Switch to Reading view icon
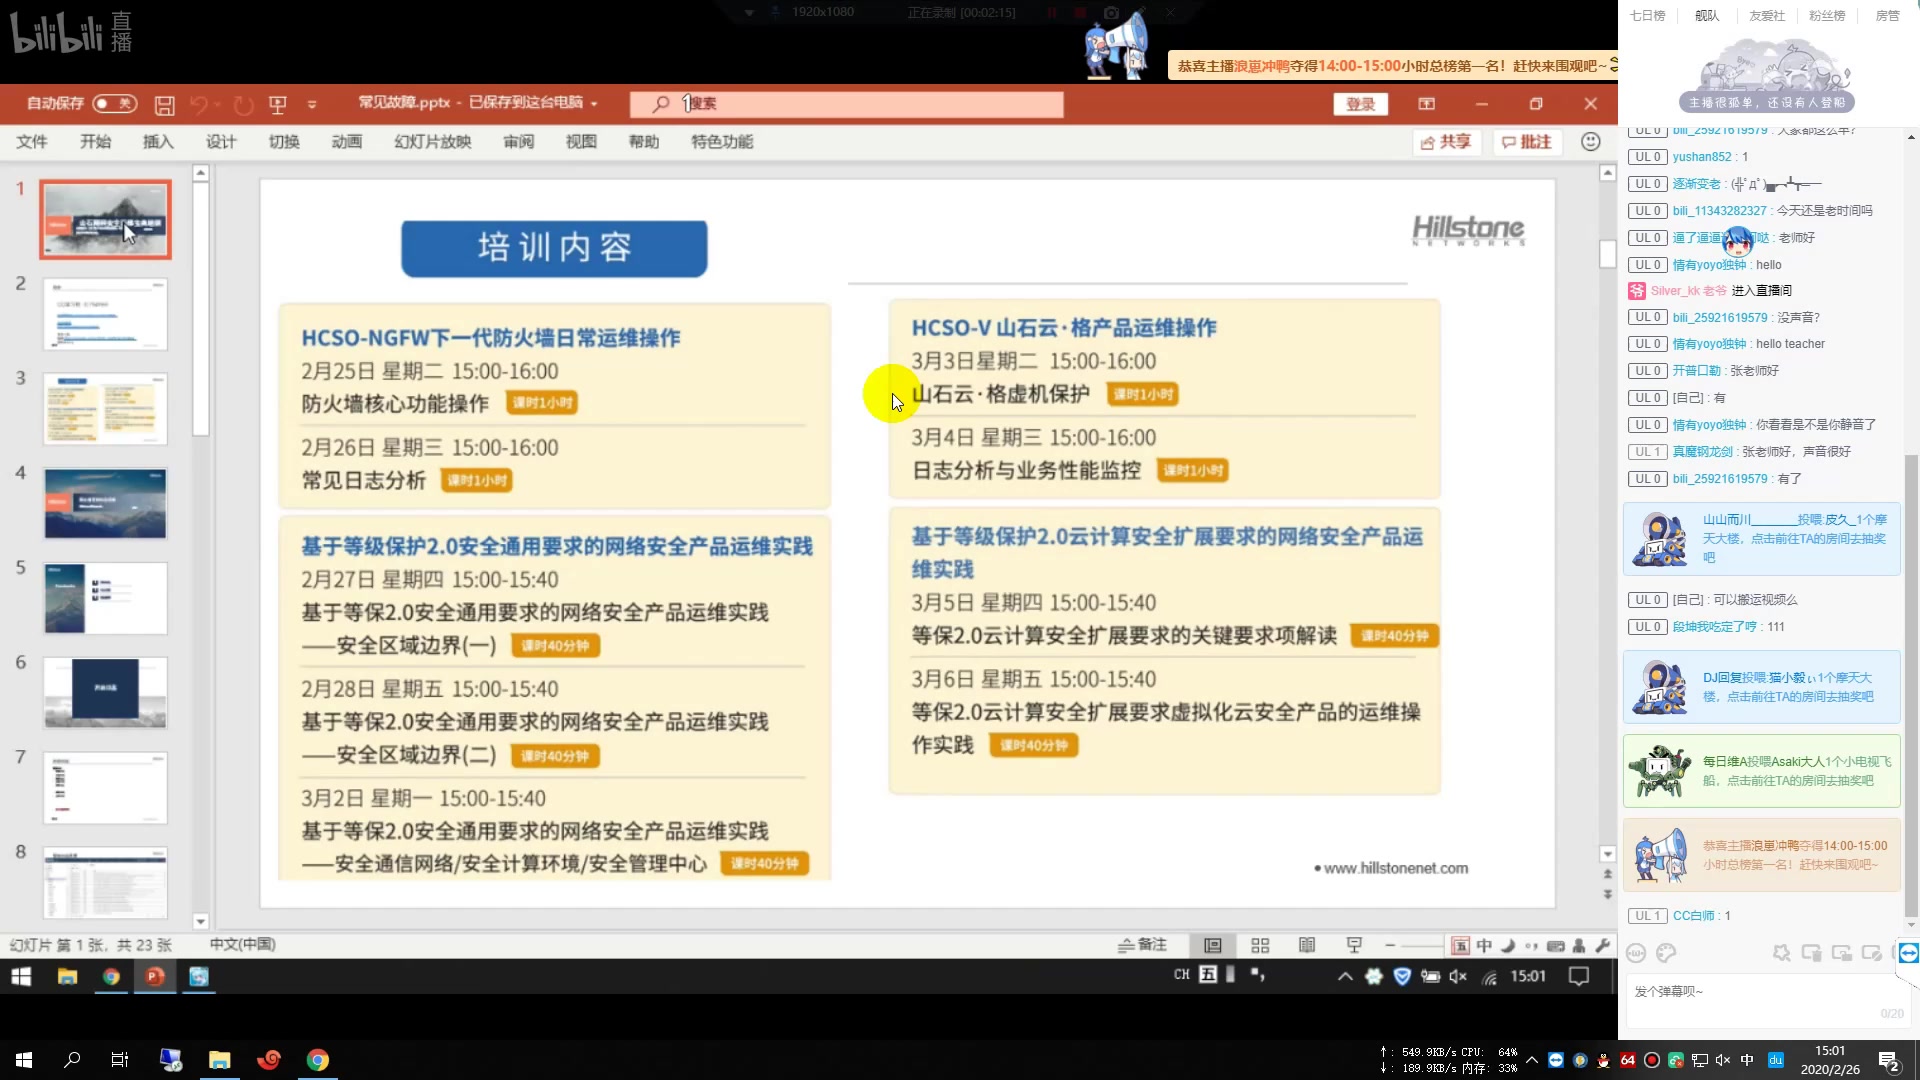 pyautogui.click(x=1307, y=945)
